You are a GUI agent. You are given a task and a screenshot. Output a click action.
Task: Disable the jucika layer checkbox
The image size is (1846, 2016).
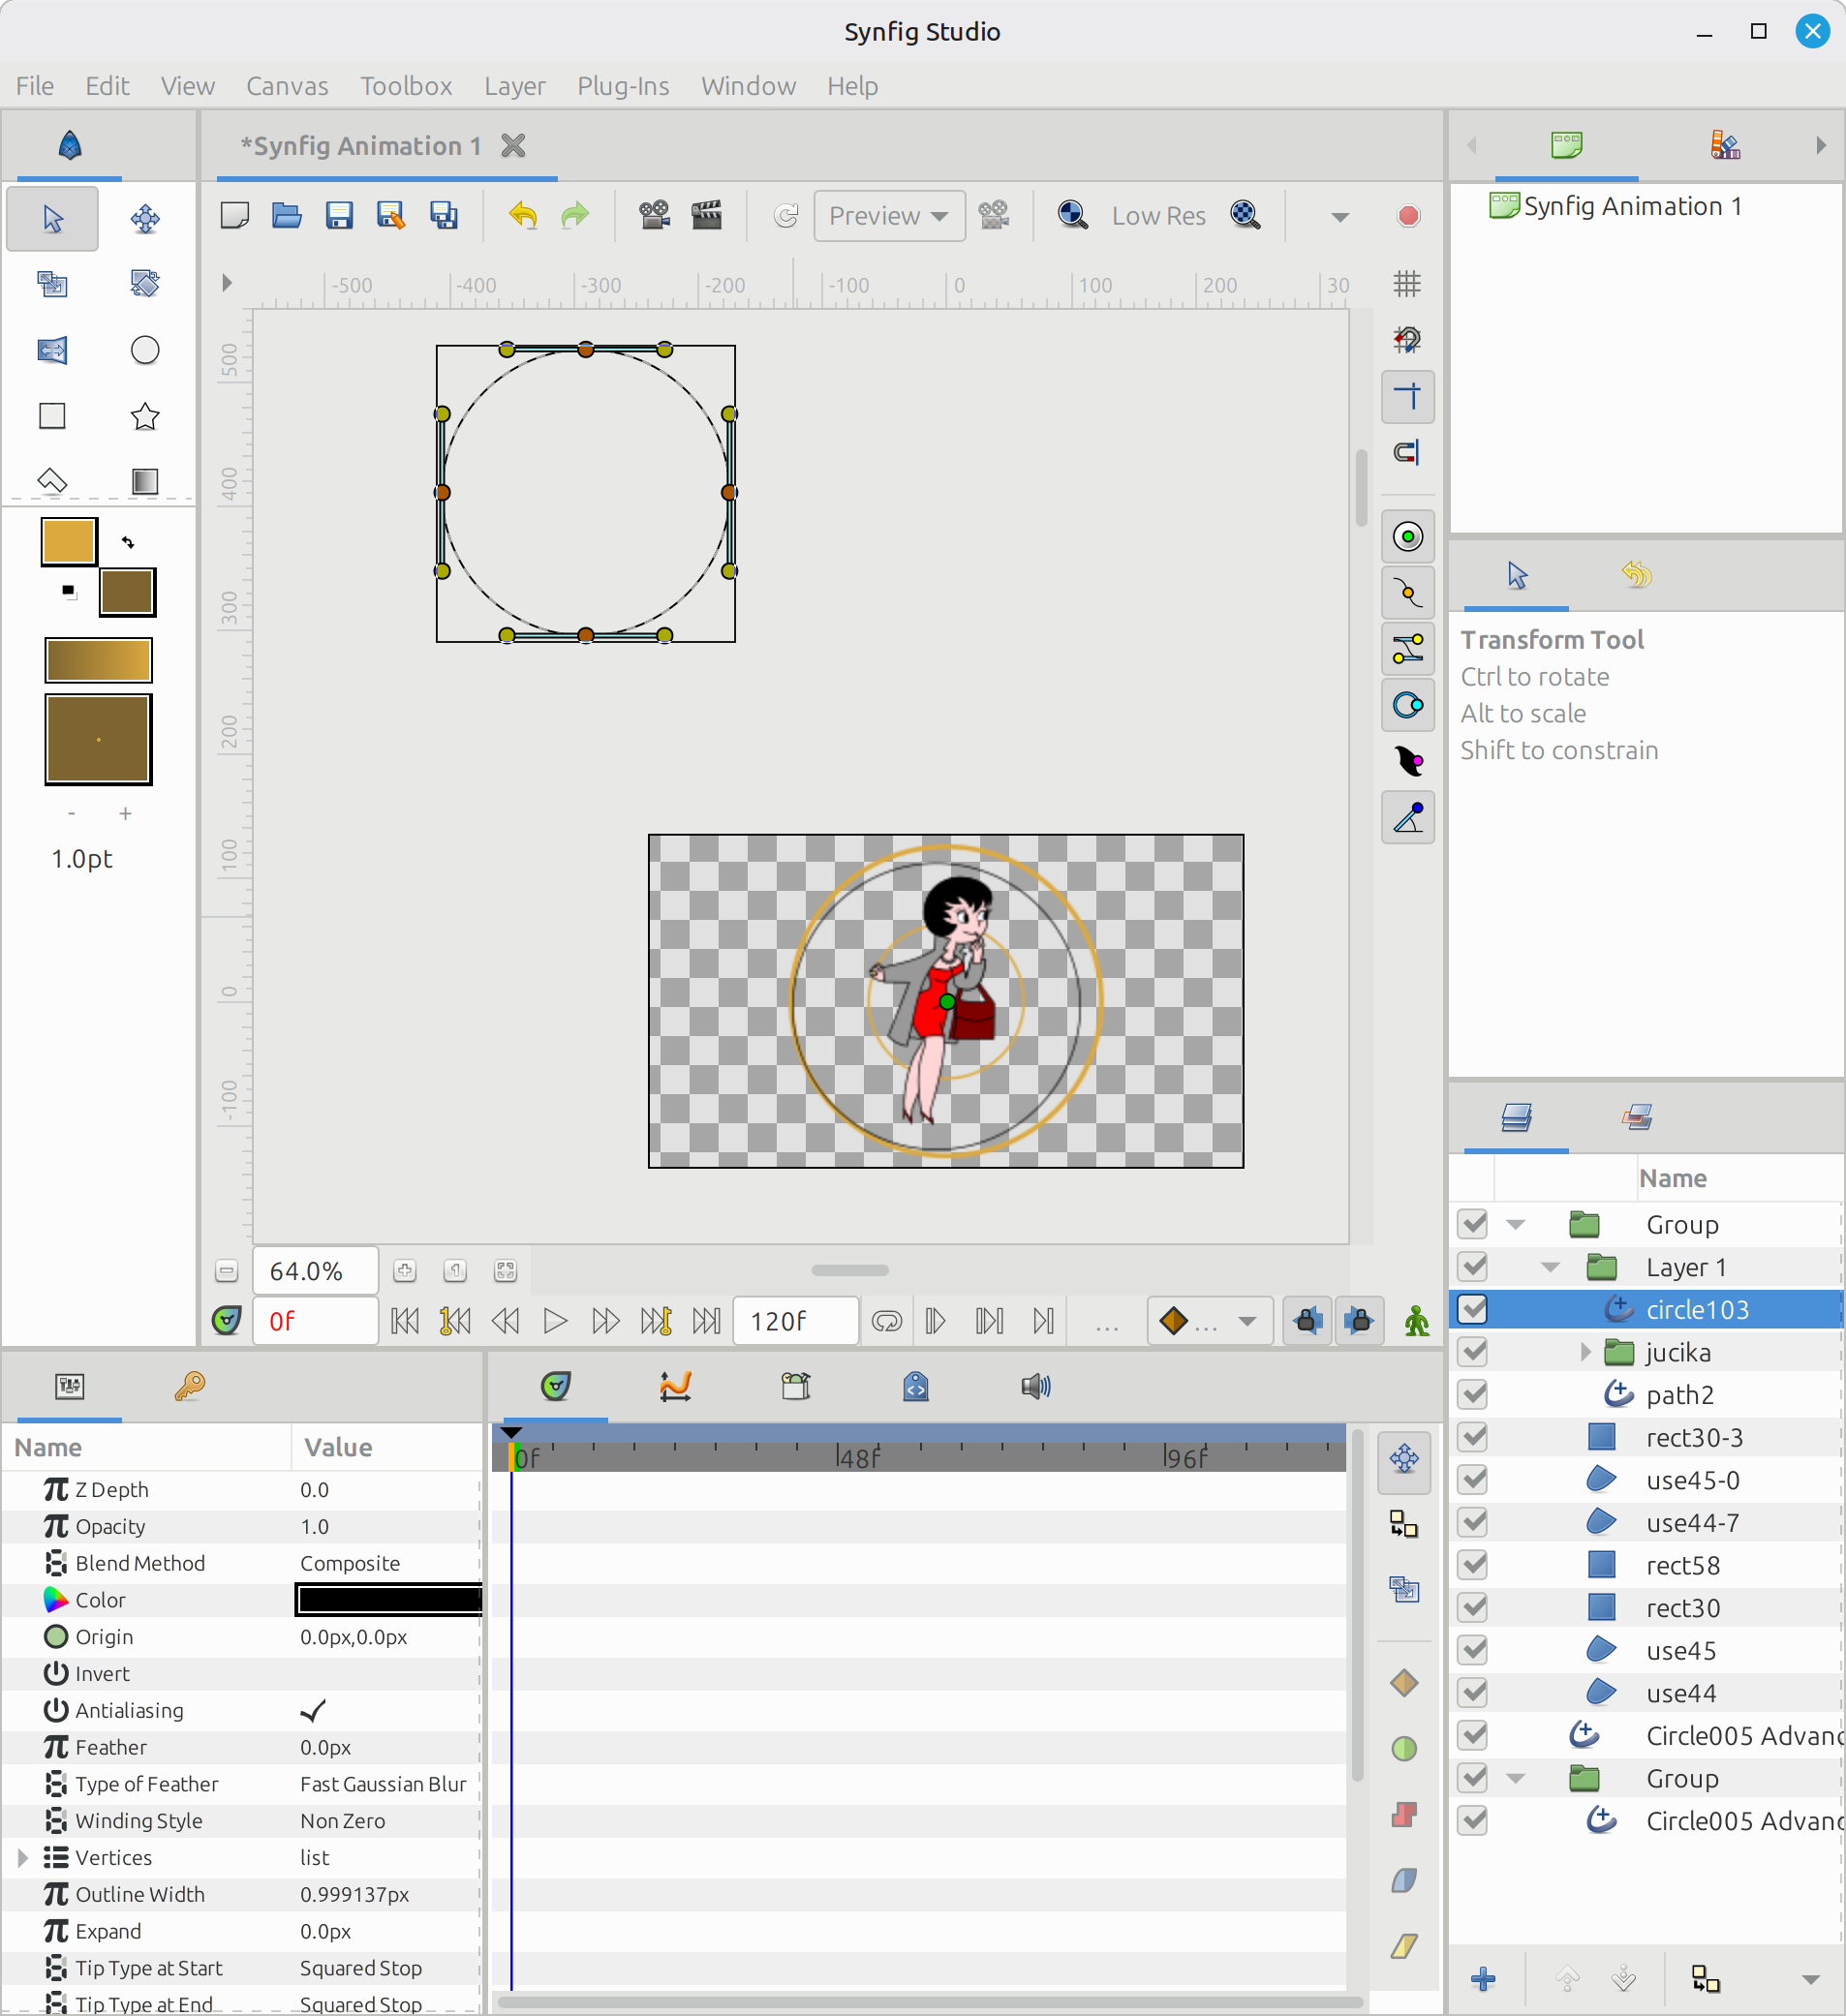coord(1473,1352)
